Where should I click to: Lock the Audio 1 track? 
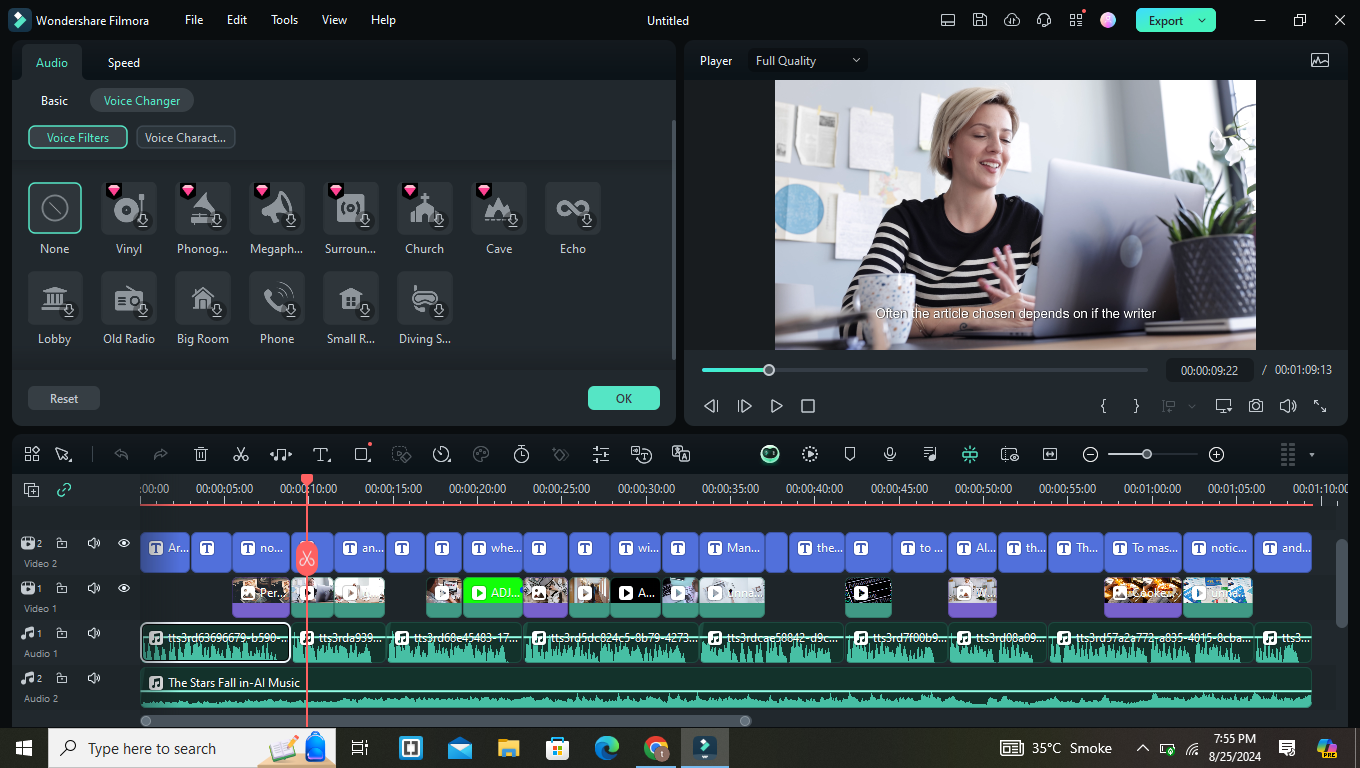pyautogui.click(x=62, y=633)
